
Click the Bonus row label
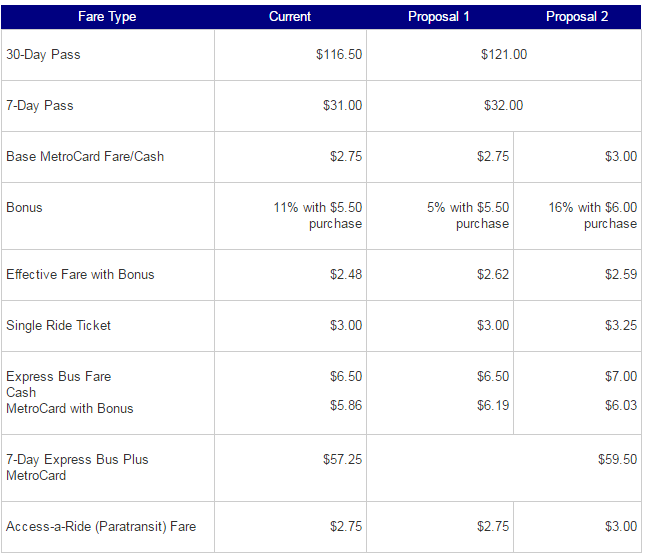coord(24,208)
